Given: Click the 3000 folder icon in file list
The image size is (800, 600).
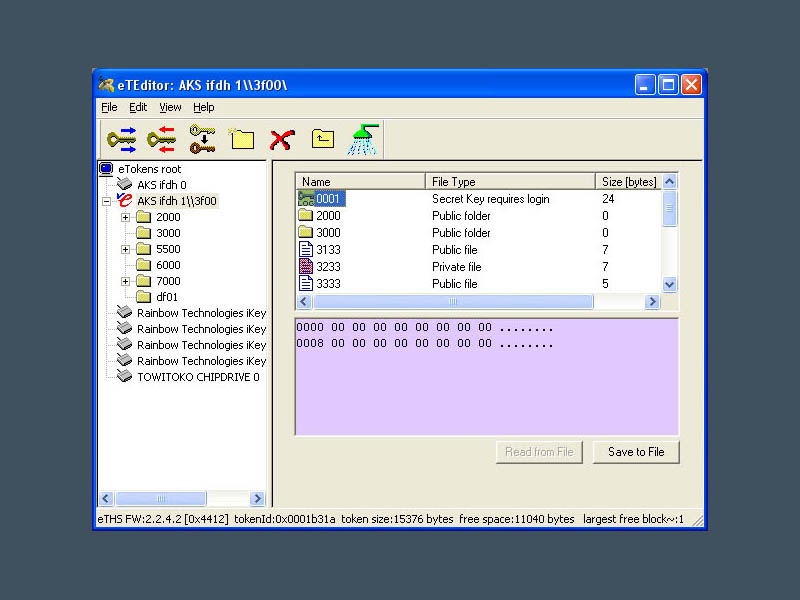Looking at the screenshot, I should 306,232.
